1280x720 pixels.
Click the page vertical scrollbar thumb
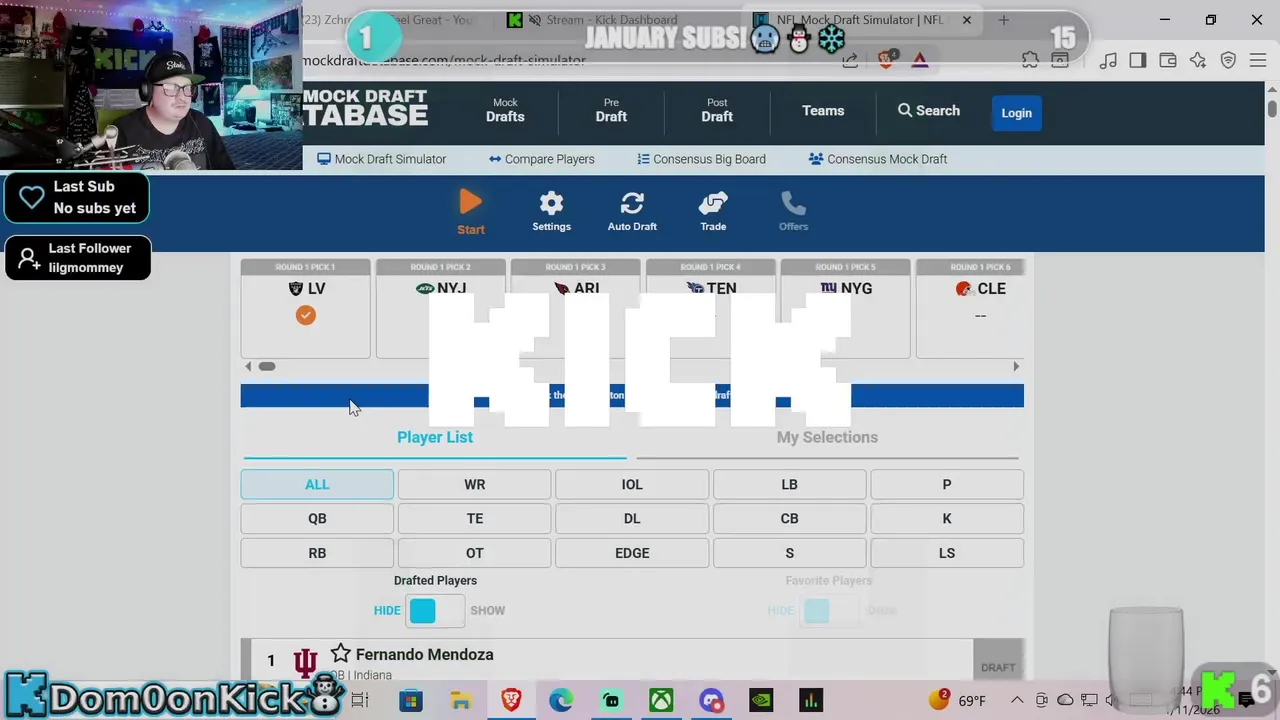coord(1271,108)
